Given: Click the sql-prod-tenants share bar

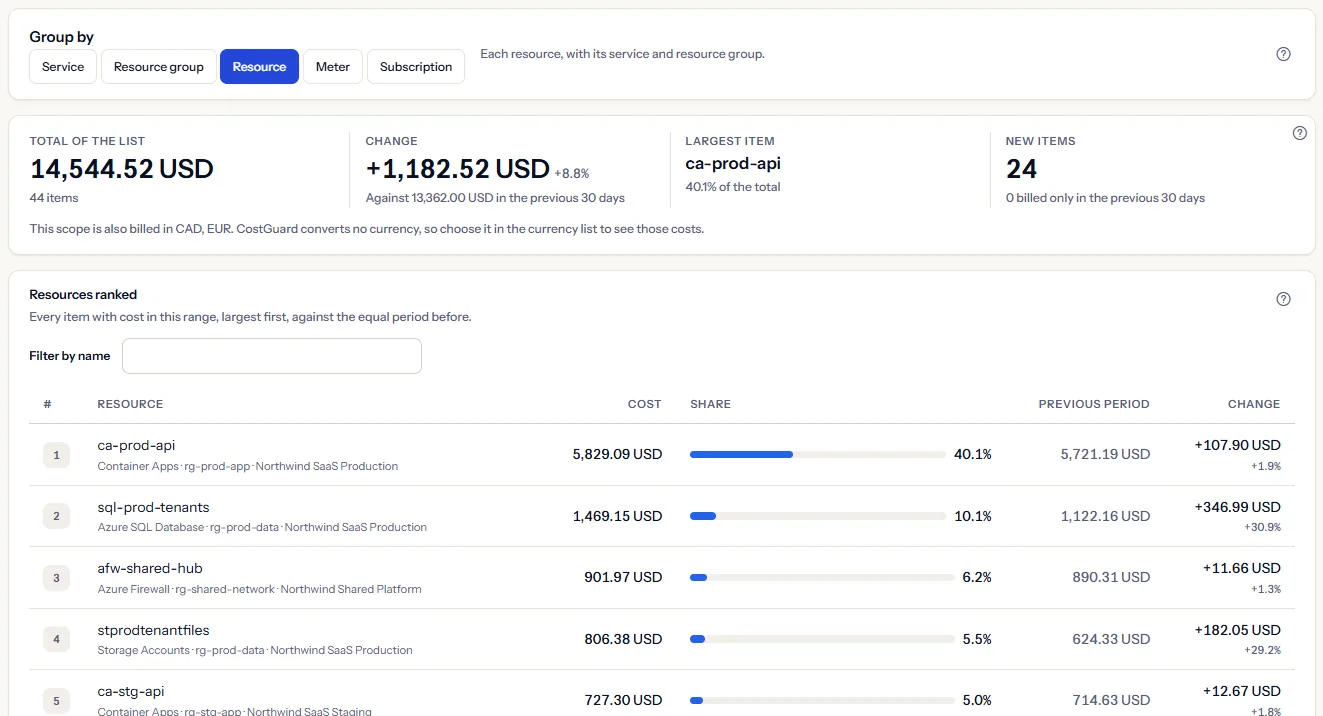Looking at the screenshot, I should (818, 516).
